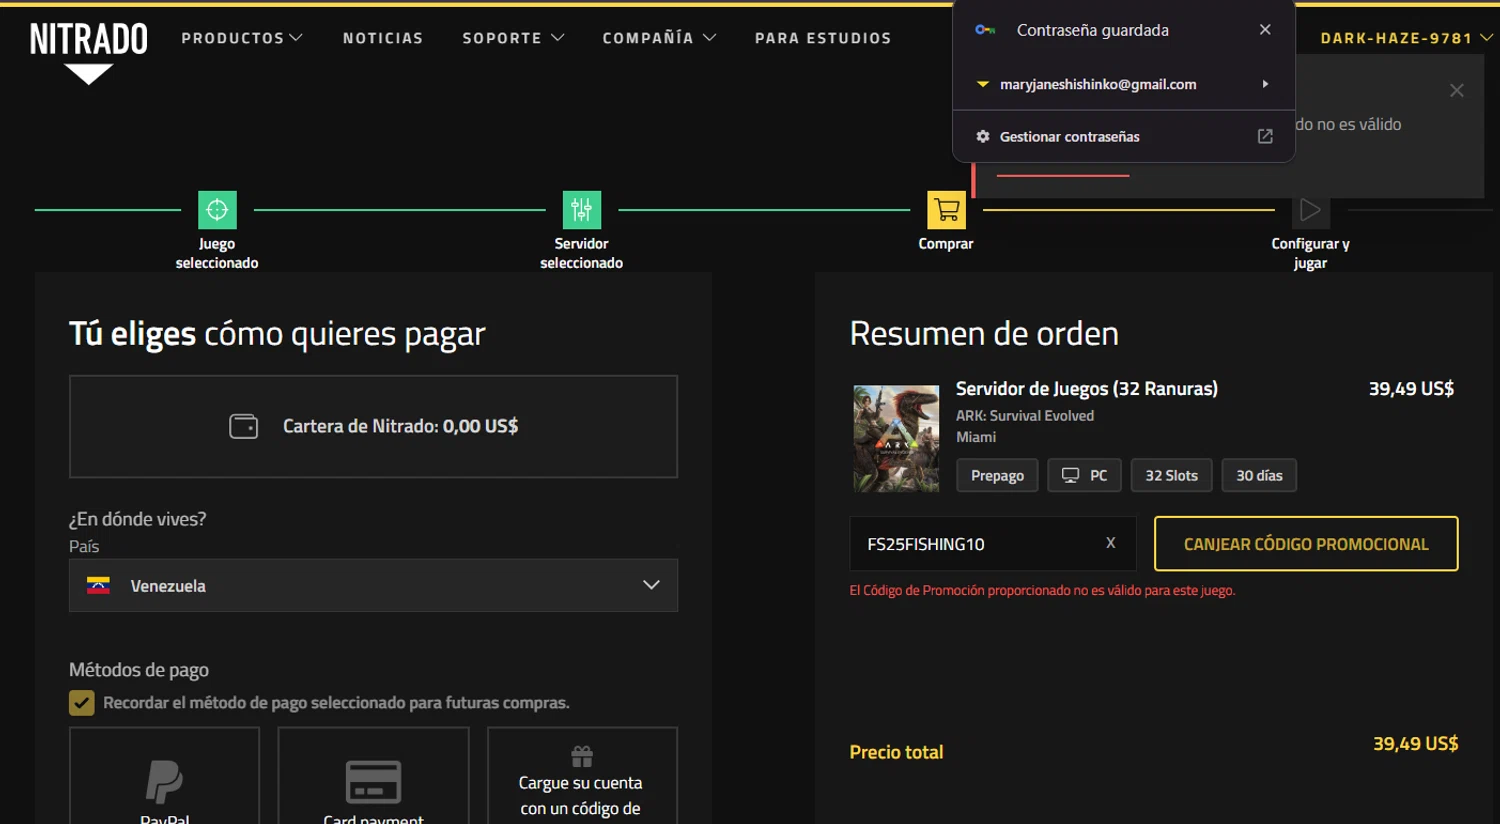
Task: Select Cargue su cuenta con un código option
Action: [582, 776]
